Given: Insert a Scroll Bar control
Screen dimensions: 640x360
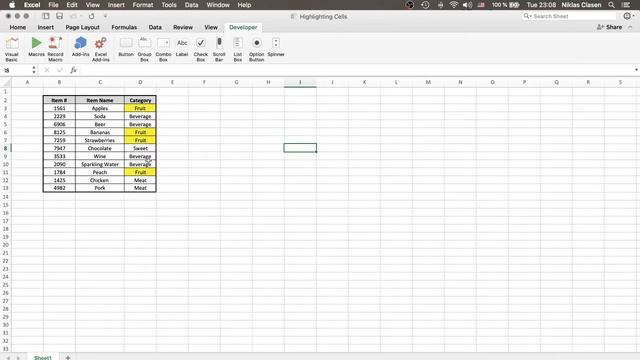Looking at the screenshot, I should coord(219,49).
